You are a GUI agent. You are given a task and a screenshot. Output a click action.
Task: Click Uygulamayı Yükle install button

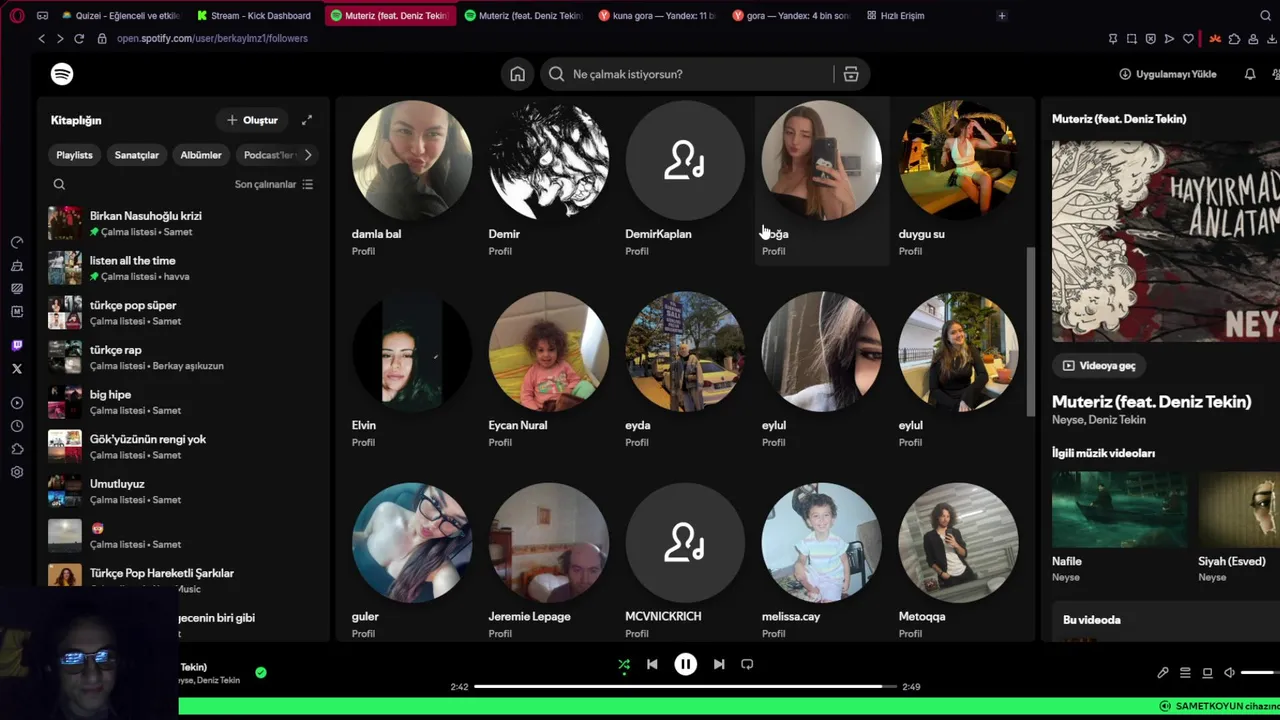[1168, 74]
